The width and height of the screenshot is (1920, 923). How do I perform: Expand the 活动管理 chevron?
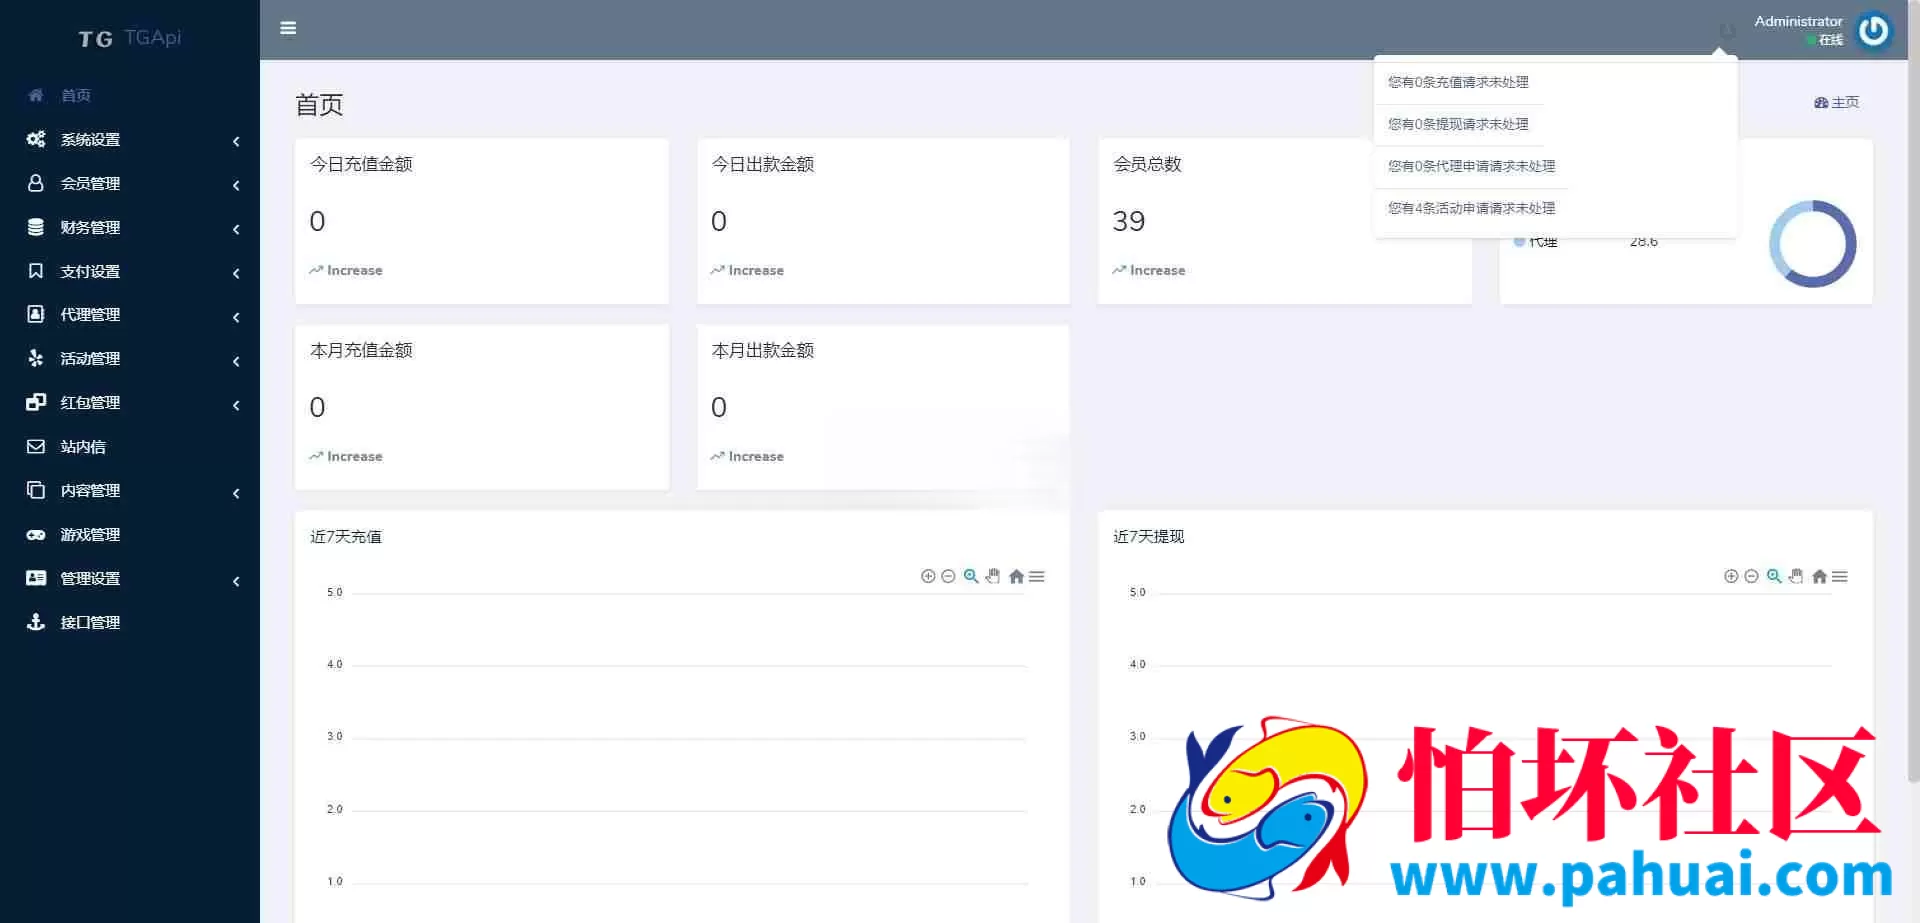(x=236, y=361)
